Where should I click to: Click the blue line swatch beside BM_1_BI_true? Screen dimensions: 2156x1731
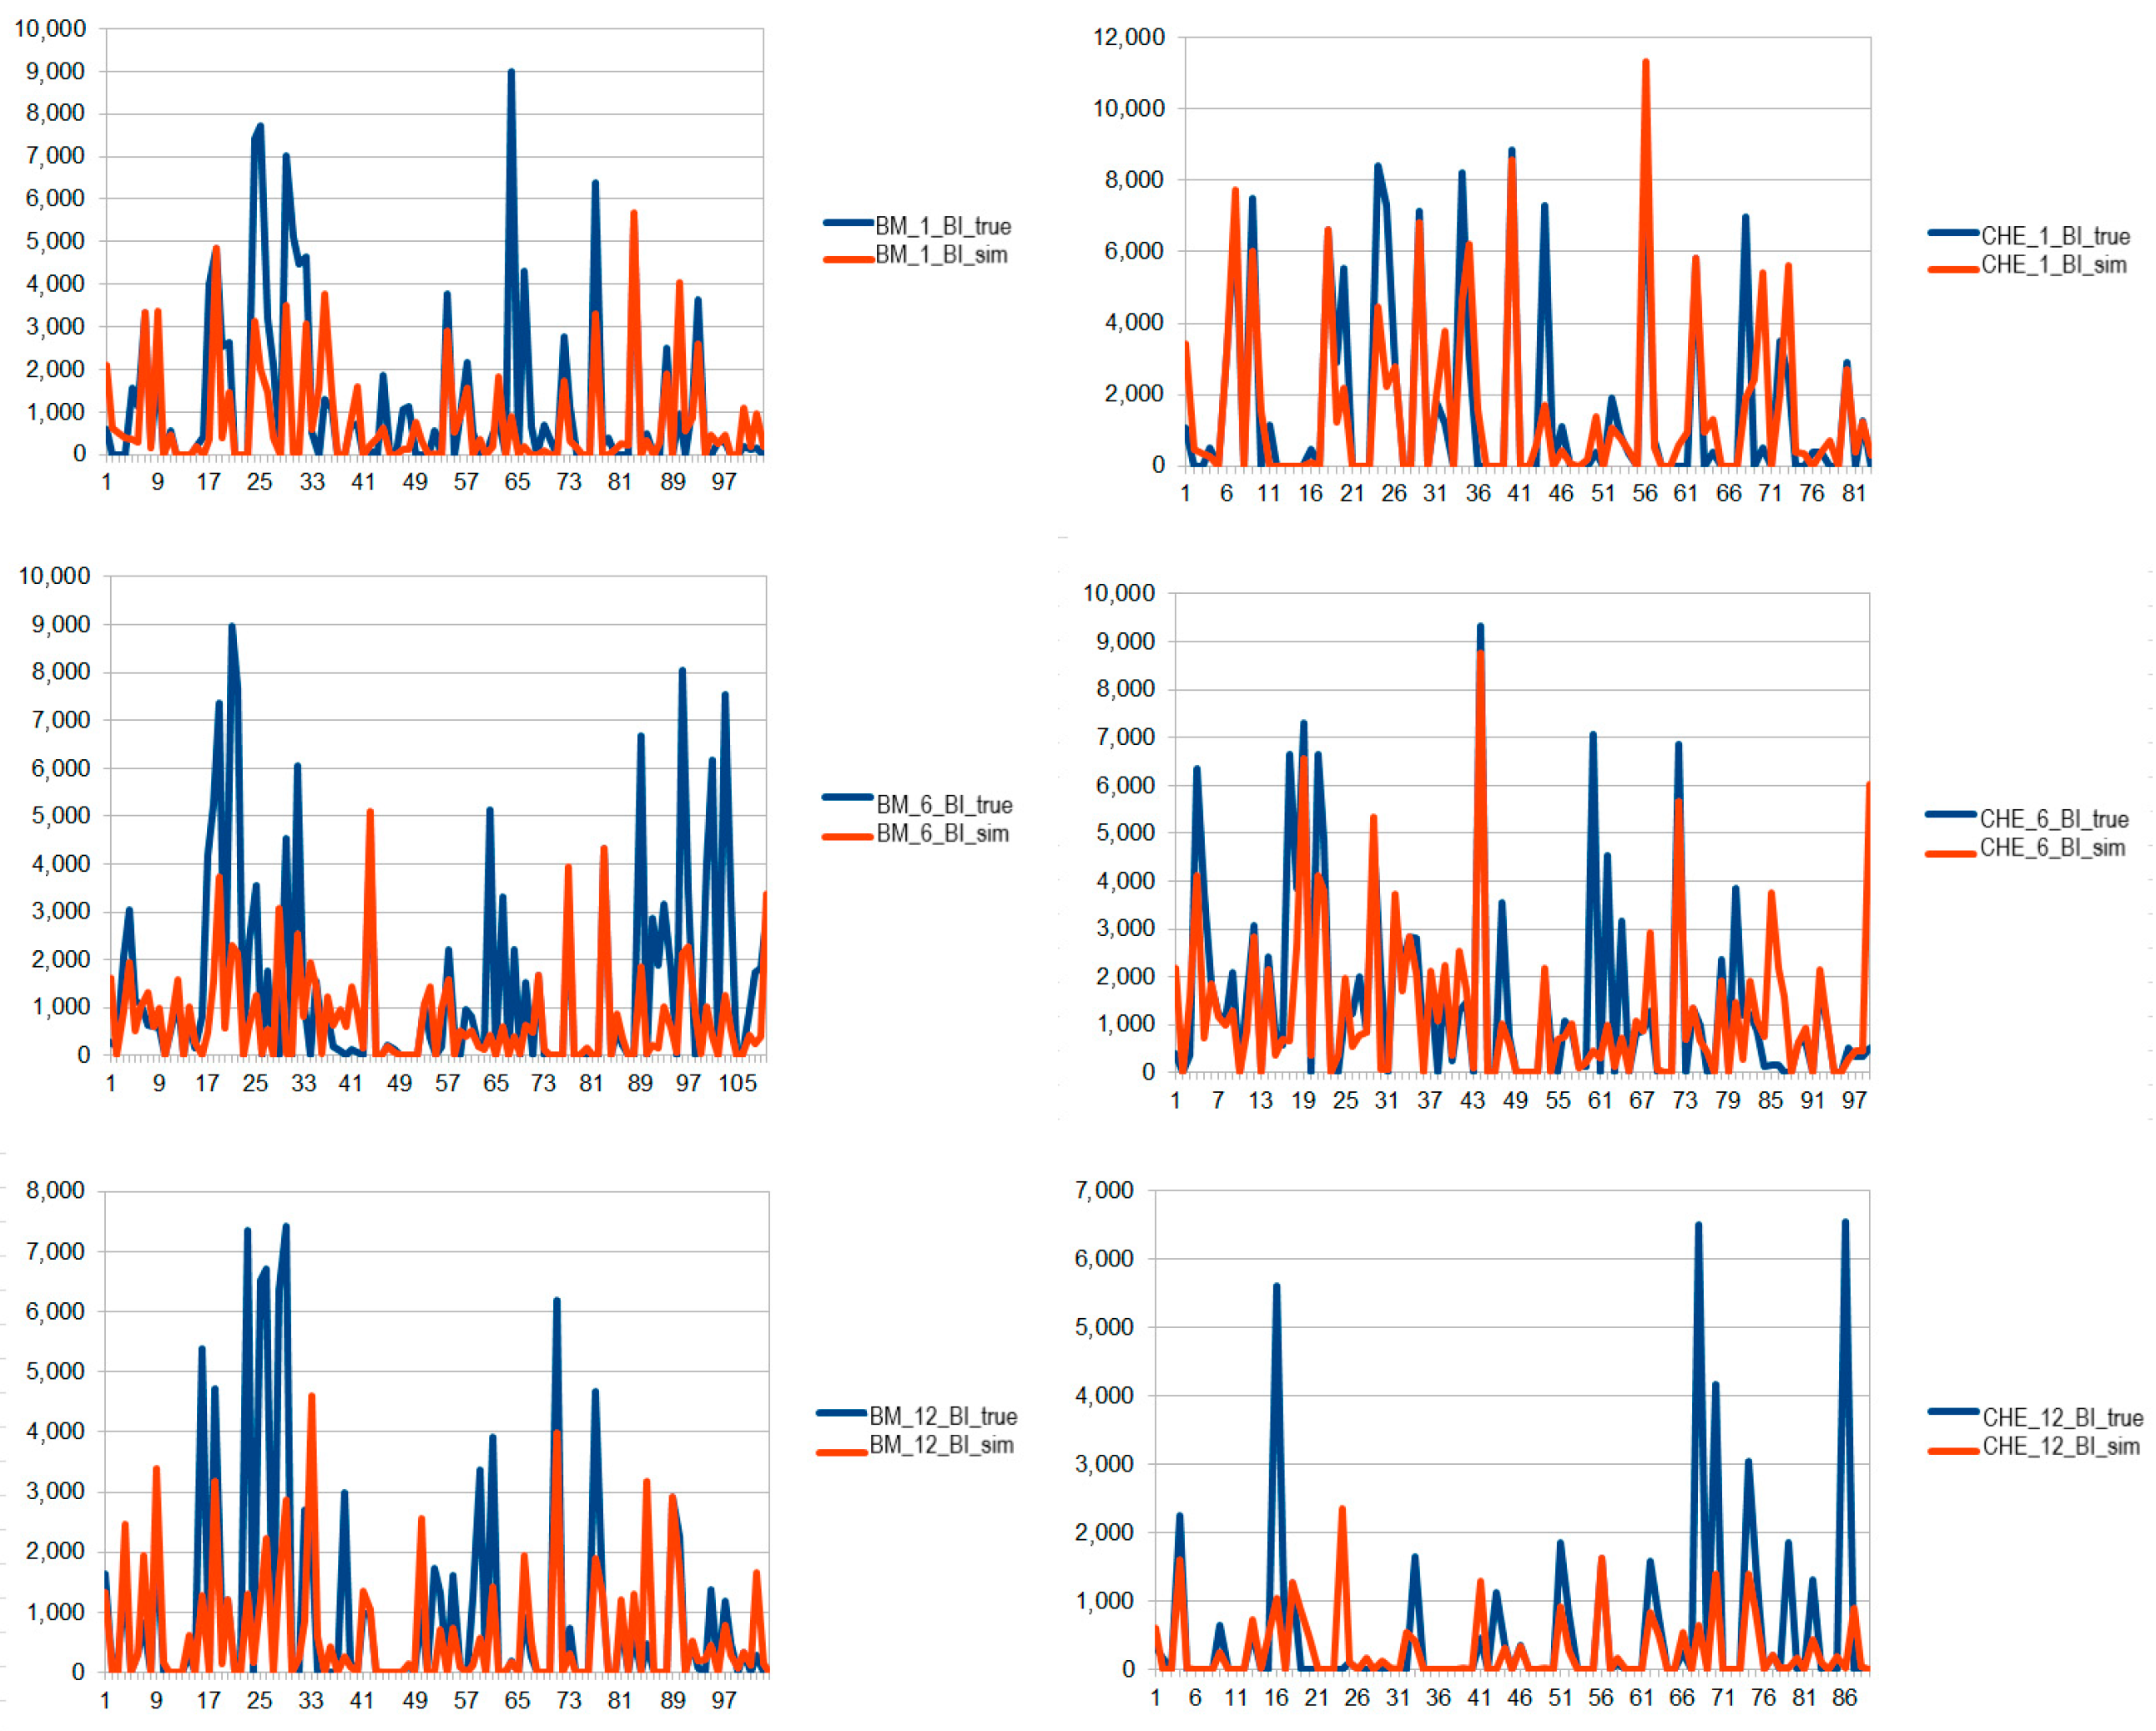coord(848,223)
